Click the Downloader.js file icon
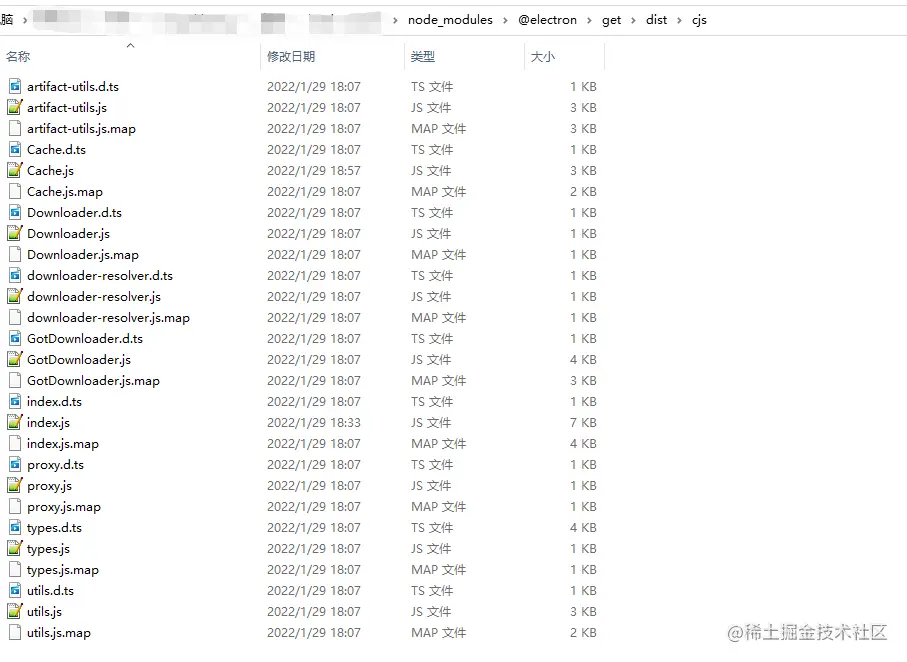The width and height of the screenshot is (907, 662). tap(15, 234)
